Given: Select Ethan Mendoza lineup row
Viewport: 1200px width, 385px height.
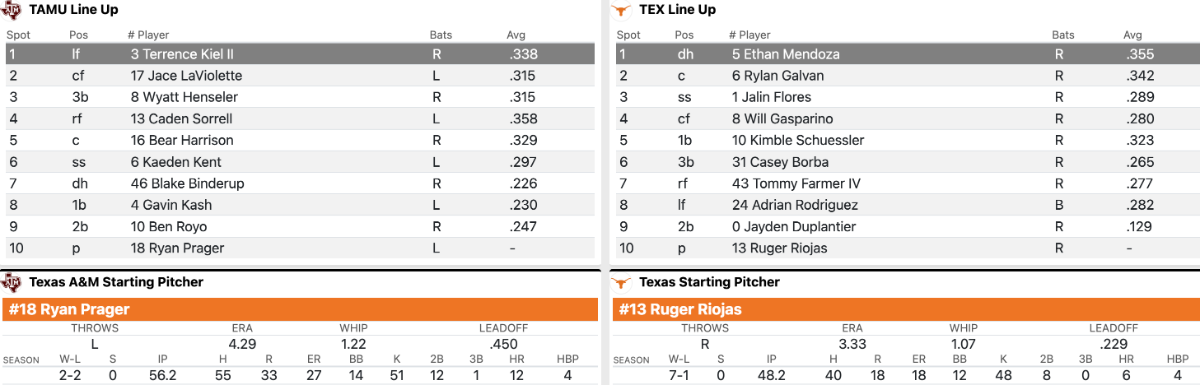Looking at the screenshot, I should (x=905, y=54).
